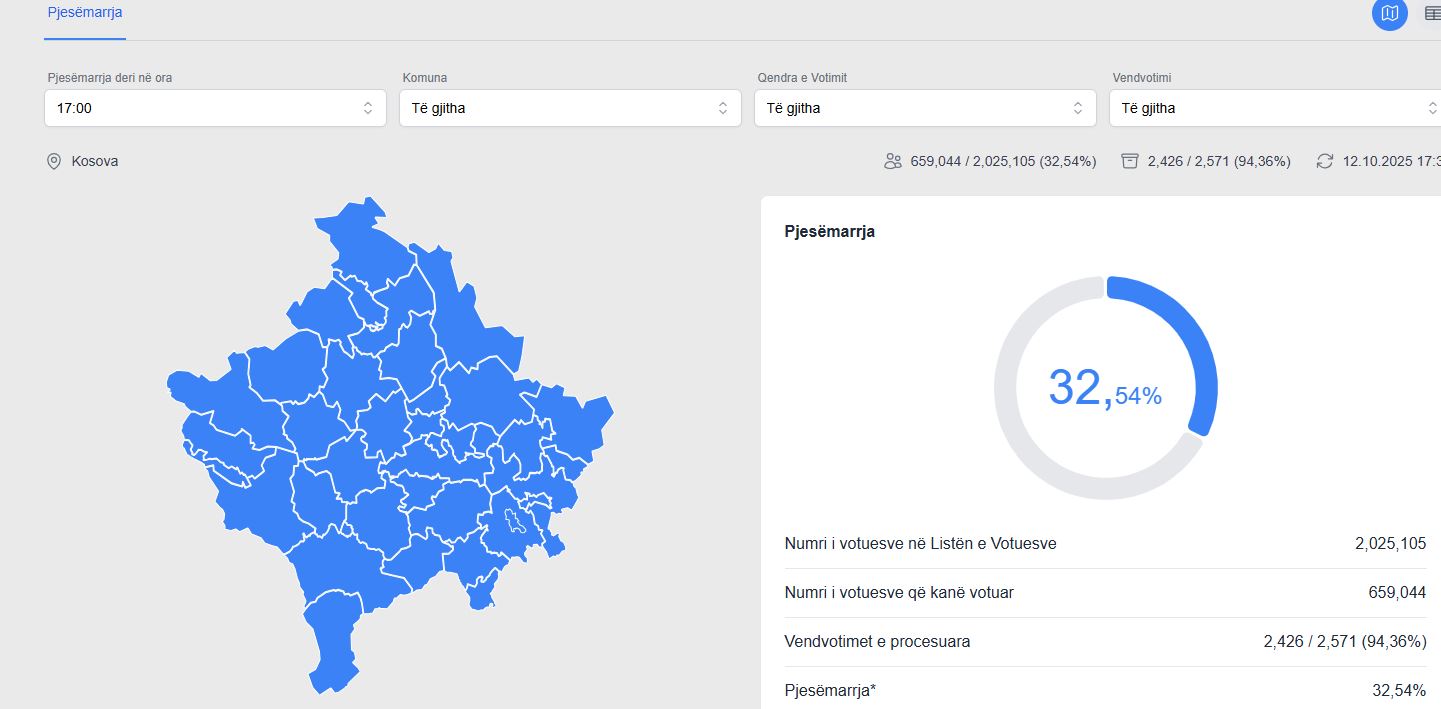The width and height of the screenshot is (1441, 709).
Task: Click the Numri i votuesve që kanë votuar row
Action: coord(1105,593)
